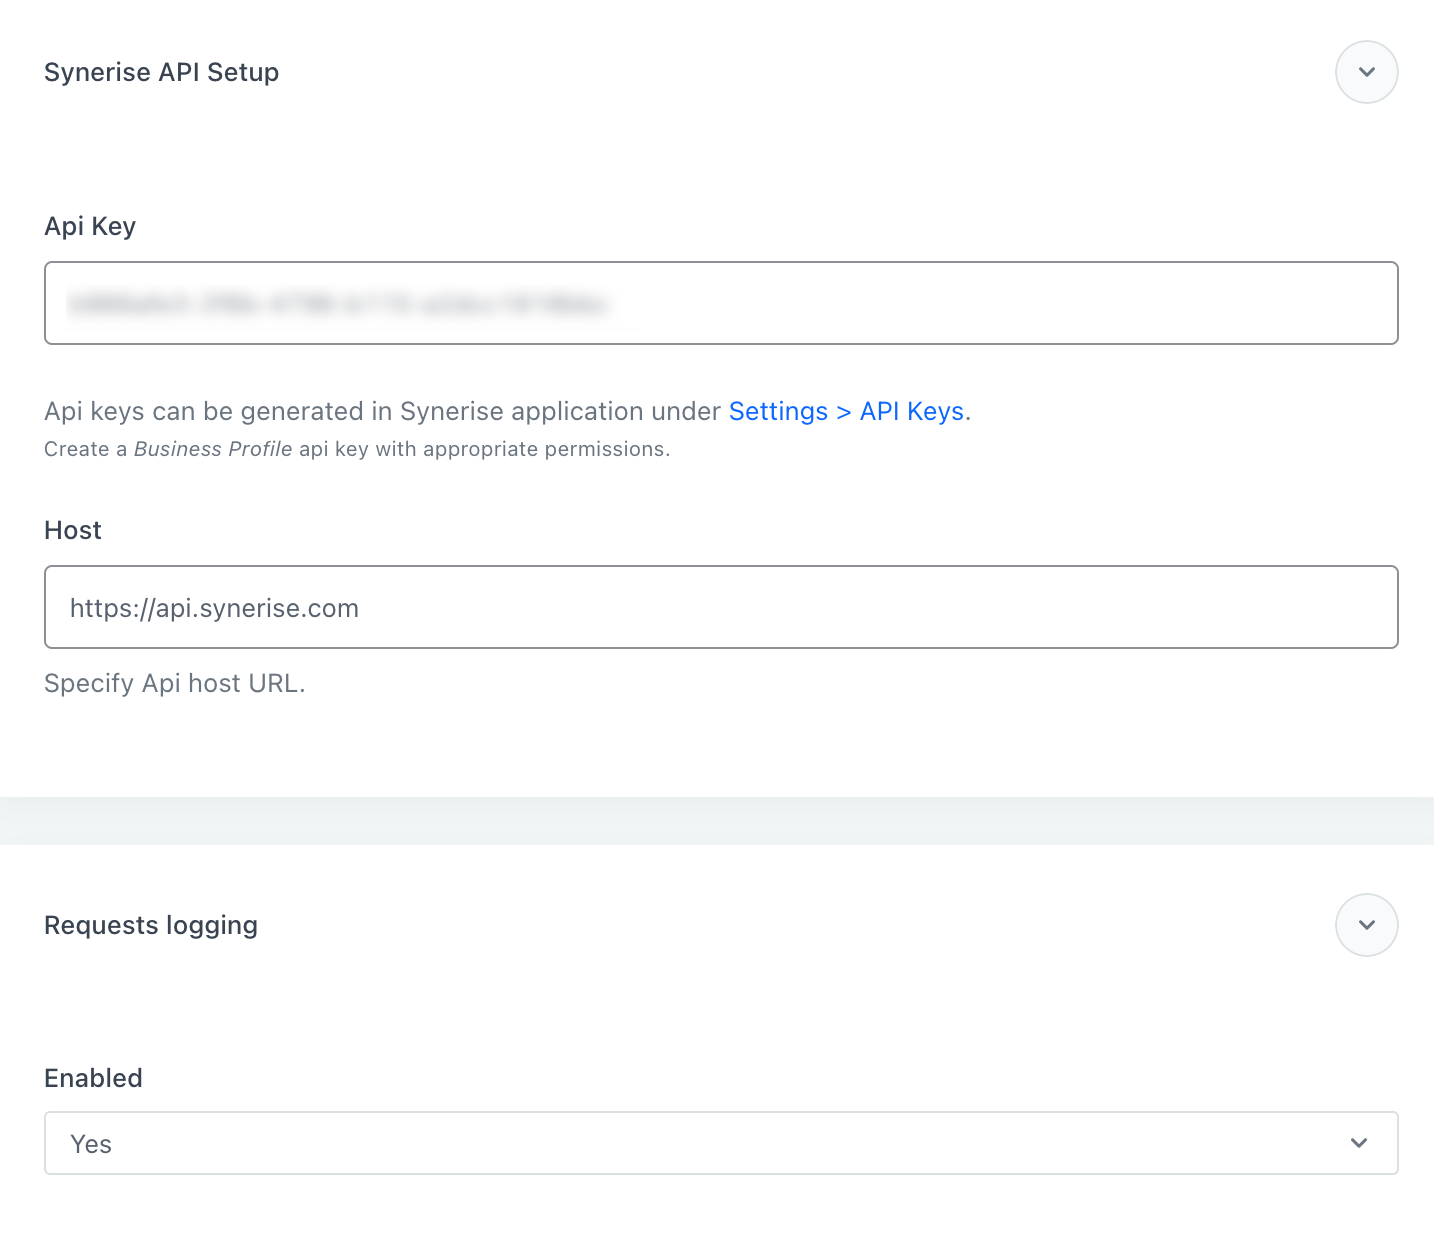Click the chevron on the Enabled selector
1434x1240 pixels.
1358,1143
